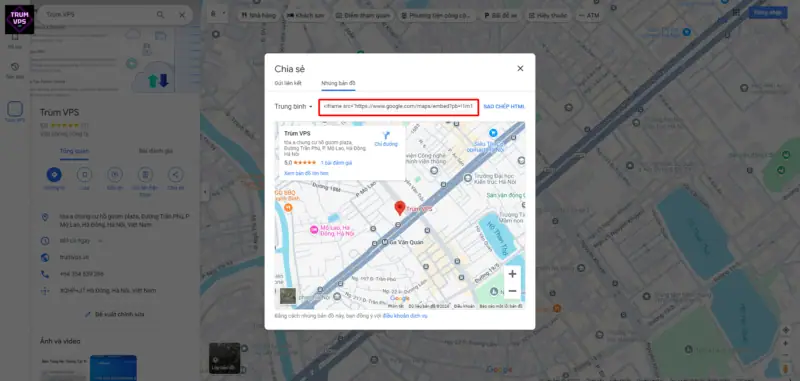Click the iframe embed code field
This screenshot has height=381, width=800.
(x=398, y=107)
